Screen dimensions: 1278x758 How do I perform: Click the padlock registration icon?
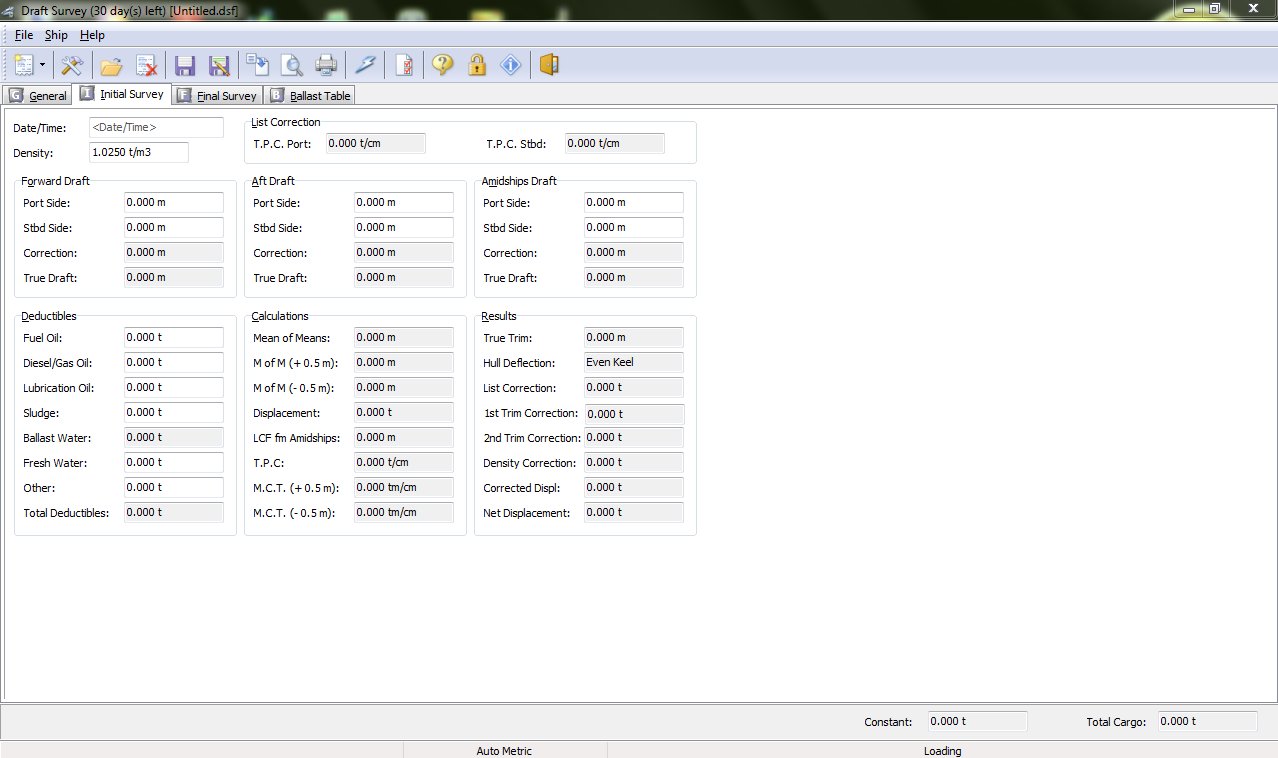(477, 64)
